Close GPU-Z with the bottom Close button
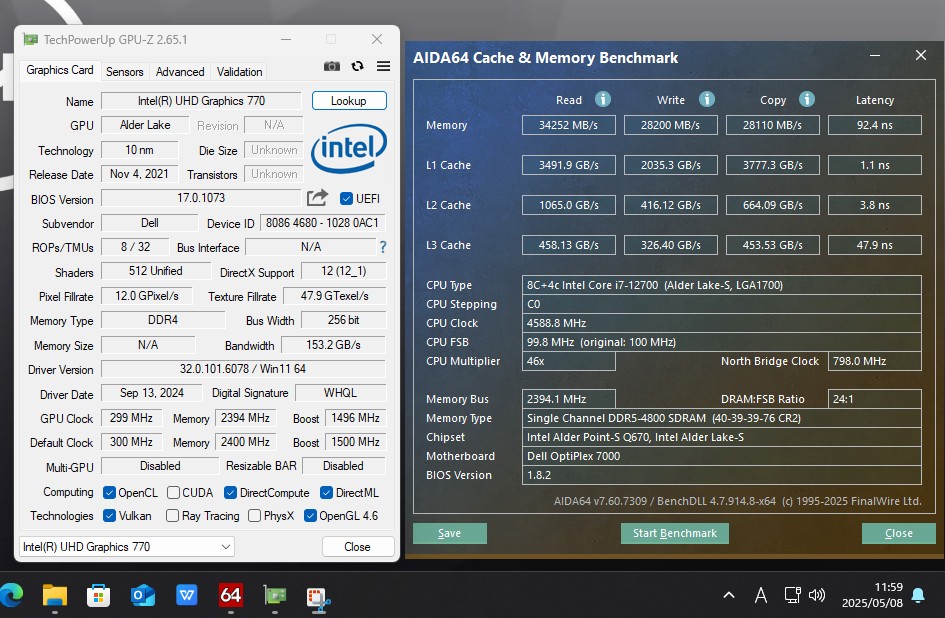This screenshot has height=618, width=945. [357, 547]
